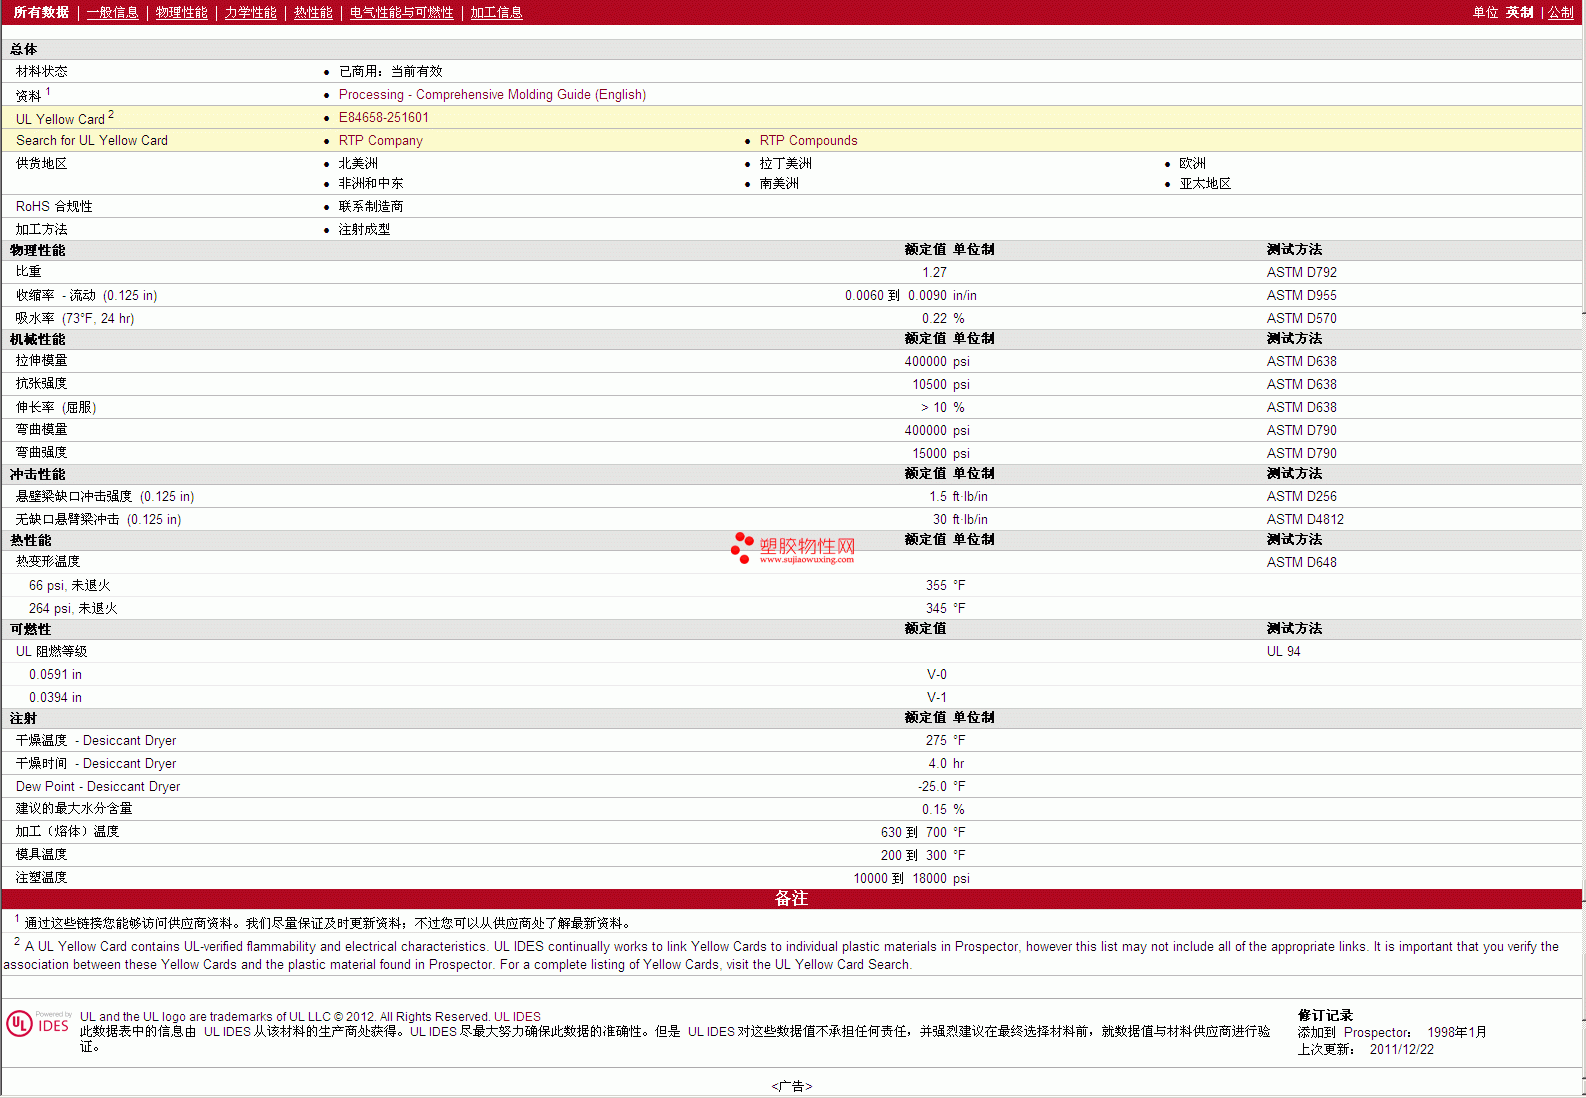This screenshot has height=1098, width=1586.
Task: Click the 建议的最大水分含量 label
Action: (x=74, y=808)
